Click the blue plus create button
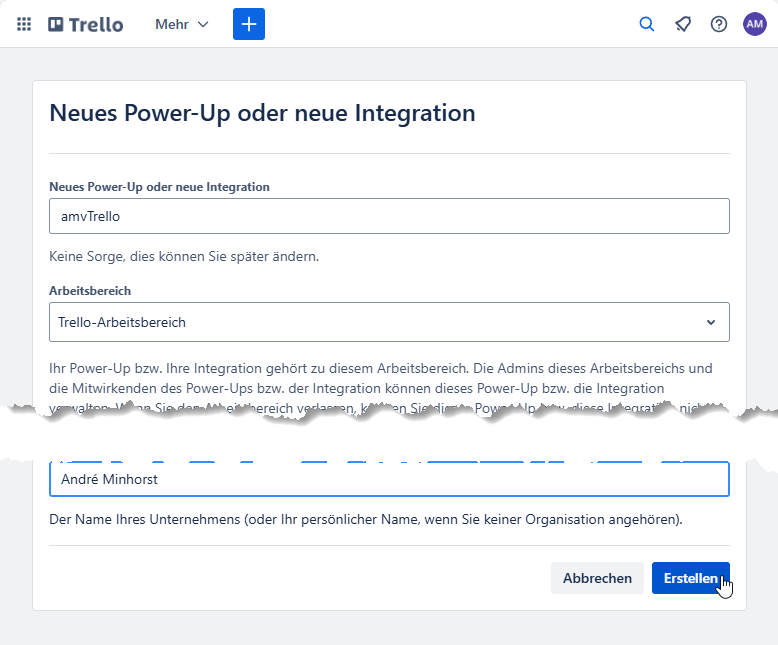This screenshot has height=645, width=778. (249, 24)
